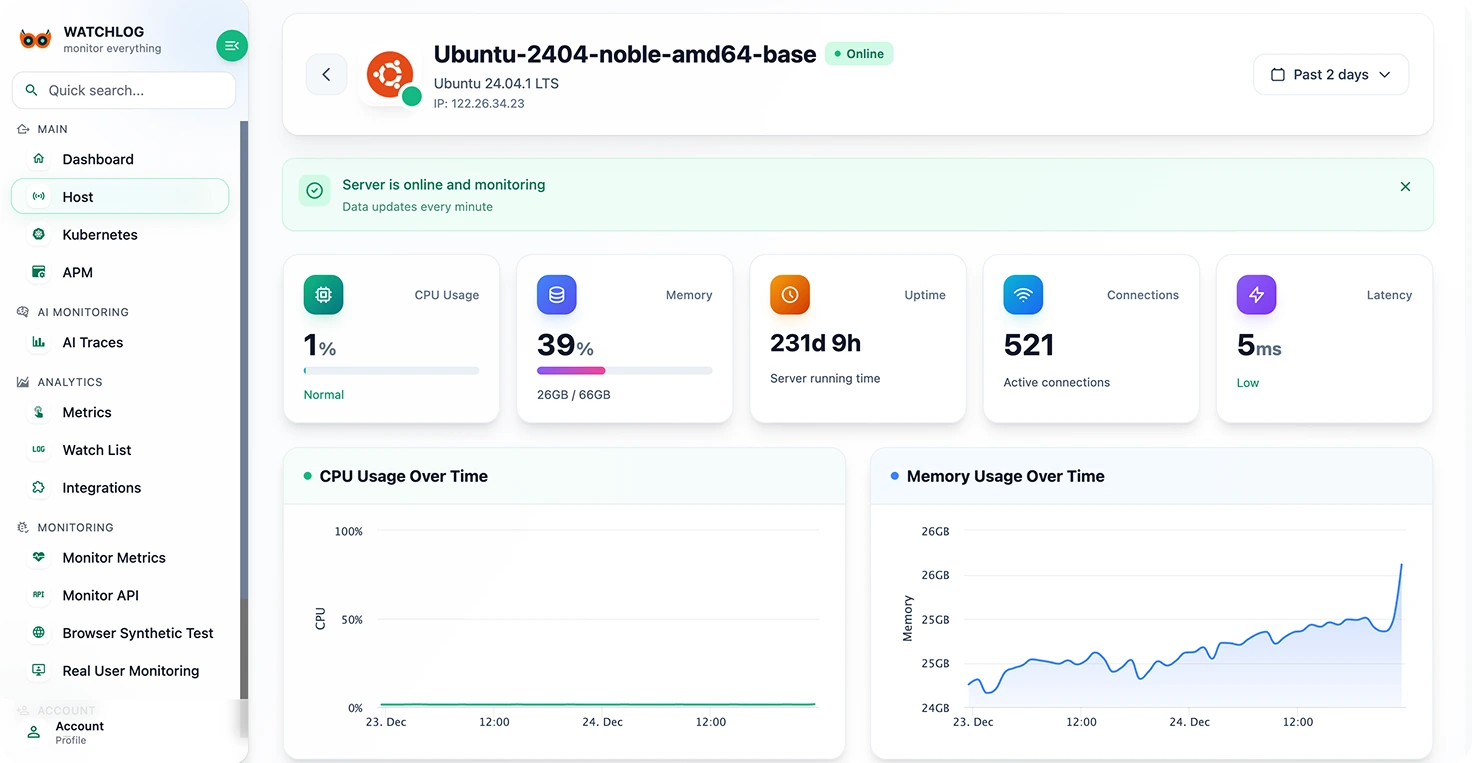Click the green check circle in banner
The image size is (1472, 763).
pos(315,190)
